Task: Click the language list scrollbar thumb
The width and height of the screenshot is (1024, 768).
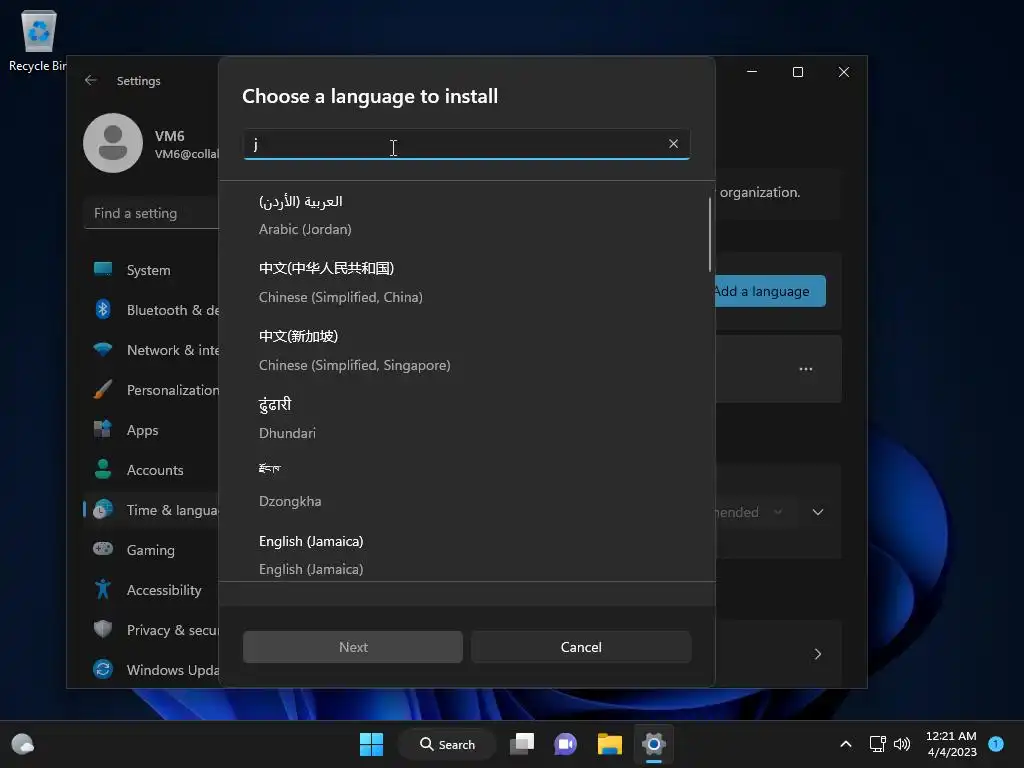Action: point(710,234)
